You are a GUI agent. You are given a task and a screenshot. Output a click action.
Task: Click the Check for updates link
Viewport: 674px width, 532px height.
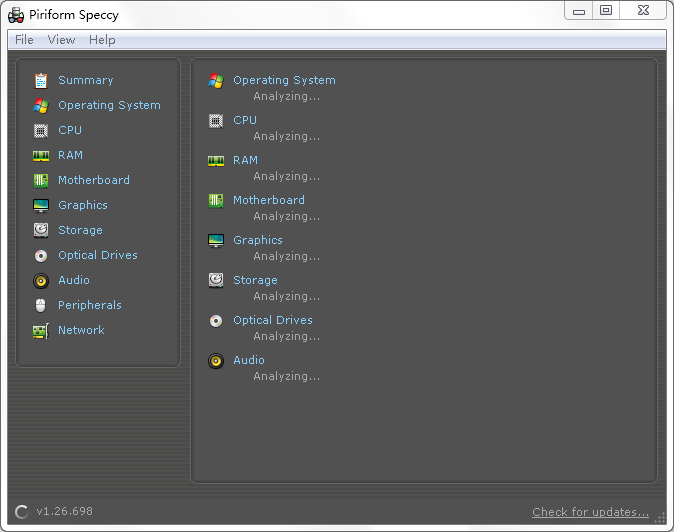pos(590,512)
